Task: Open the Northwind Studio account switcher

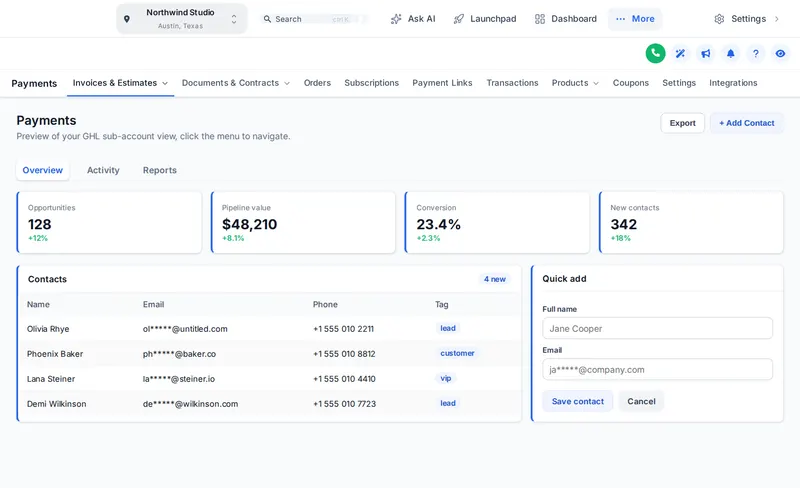Action: pyautogui.click(x=182, y=19)
